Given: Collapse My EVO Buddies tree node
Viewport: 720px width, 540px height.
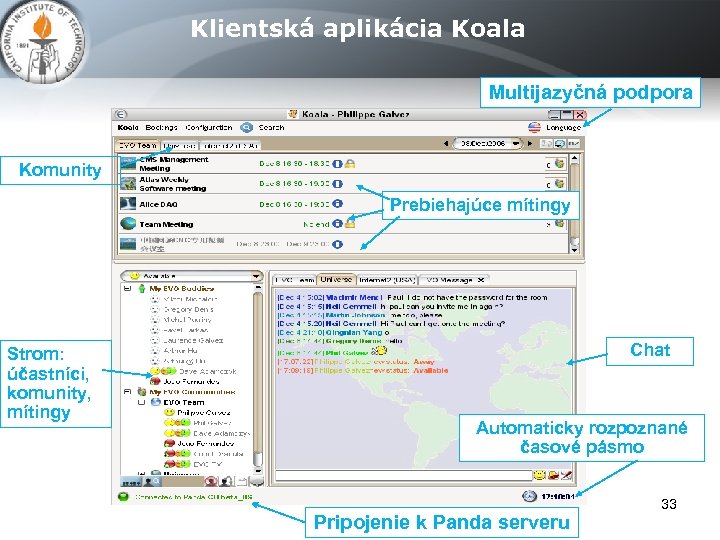Looking at the screenshot, I should point(127,288).
